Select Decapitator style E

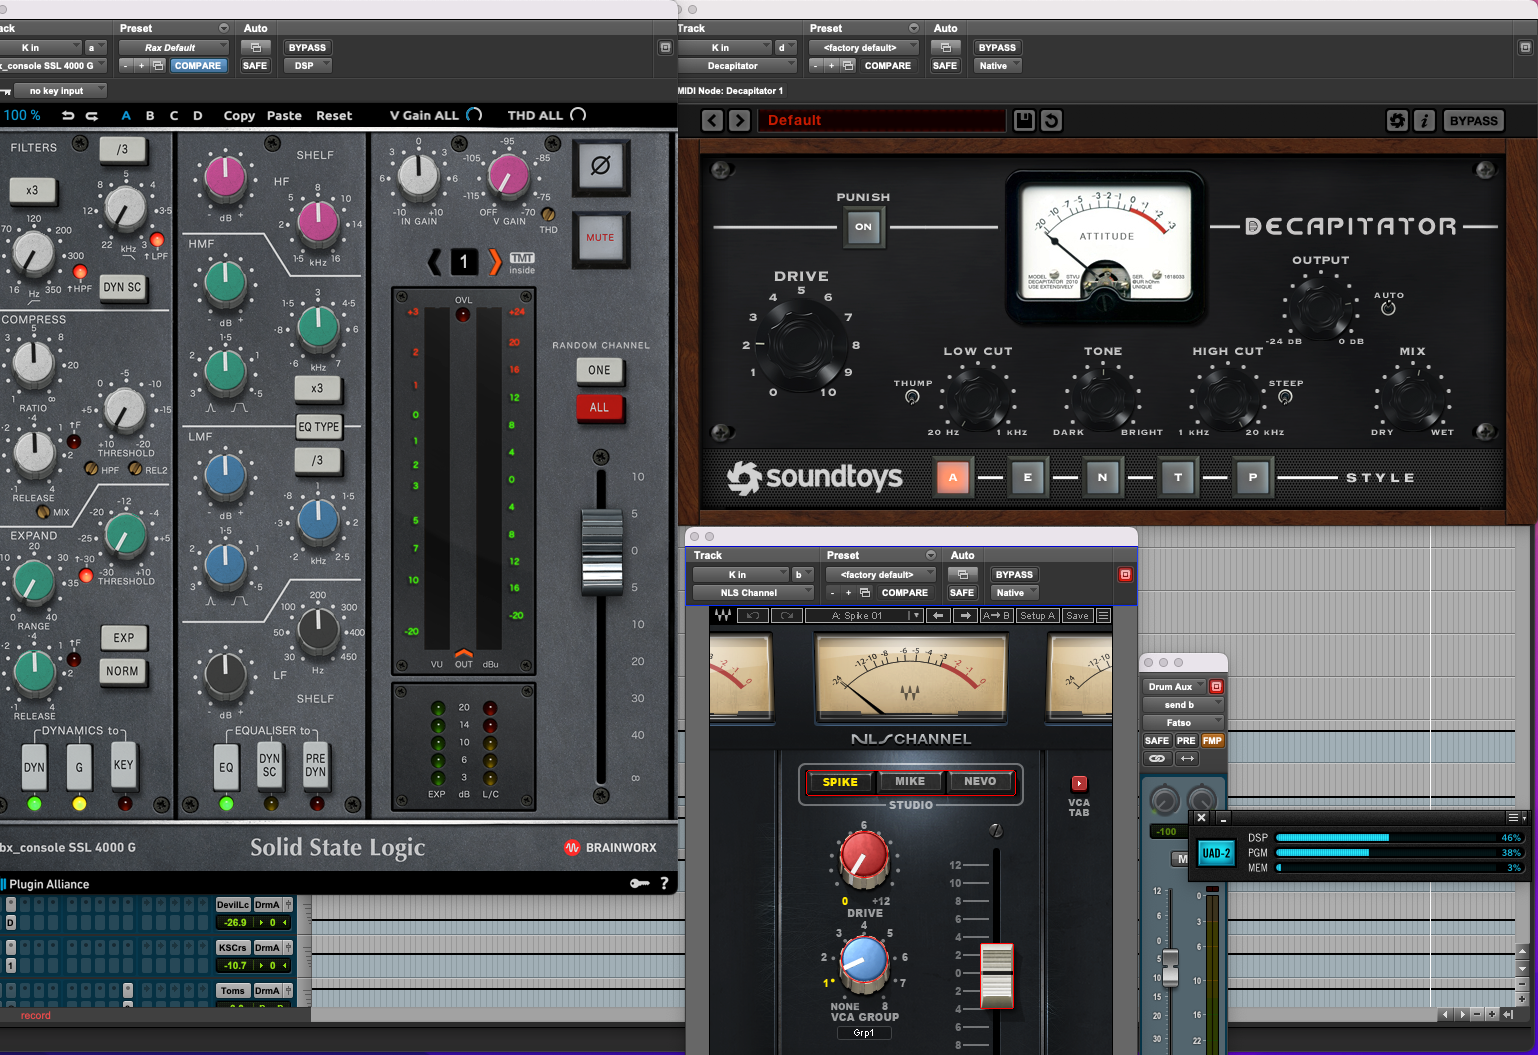[1027, 478]
